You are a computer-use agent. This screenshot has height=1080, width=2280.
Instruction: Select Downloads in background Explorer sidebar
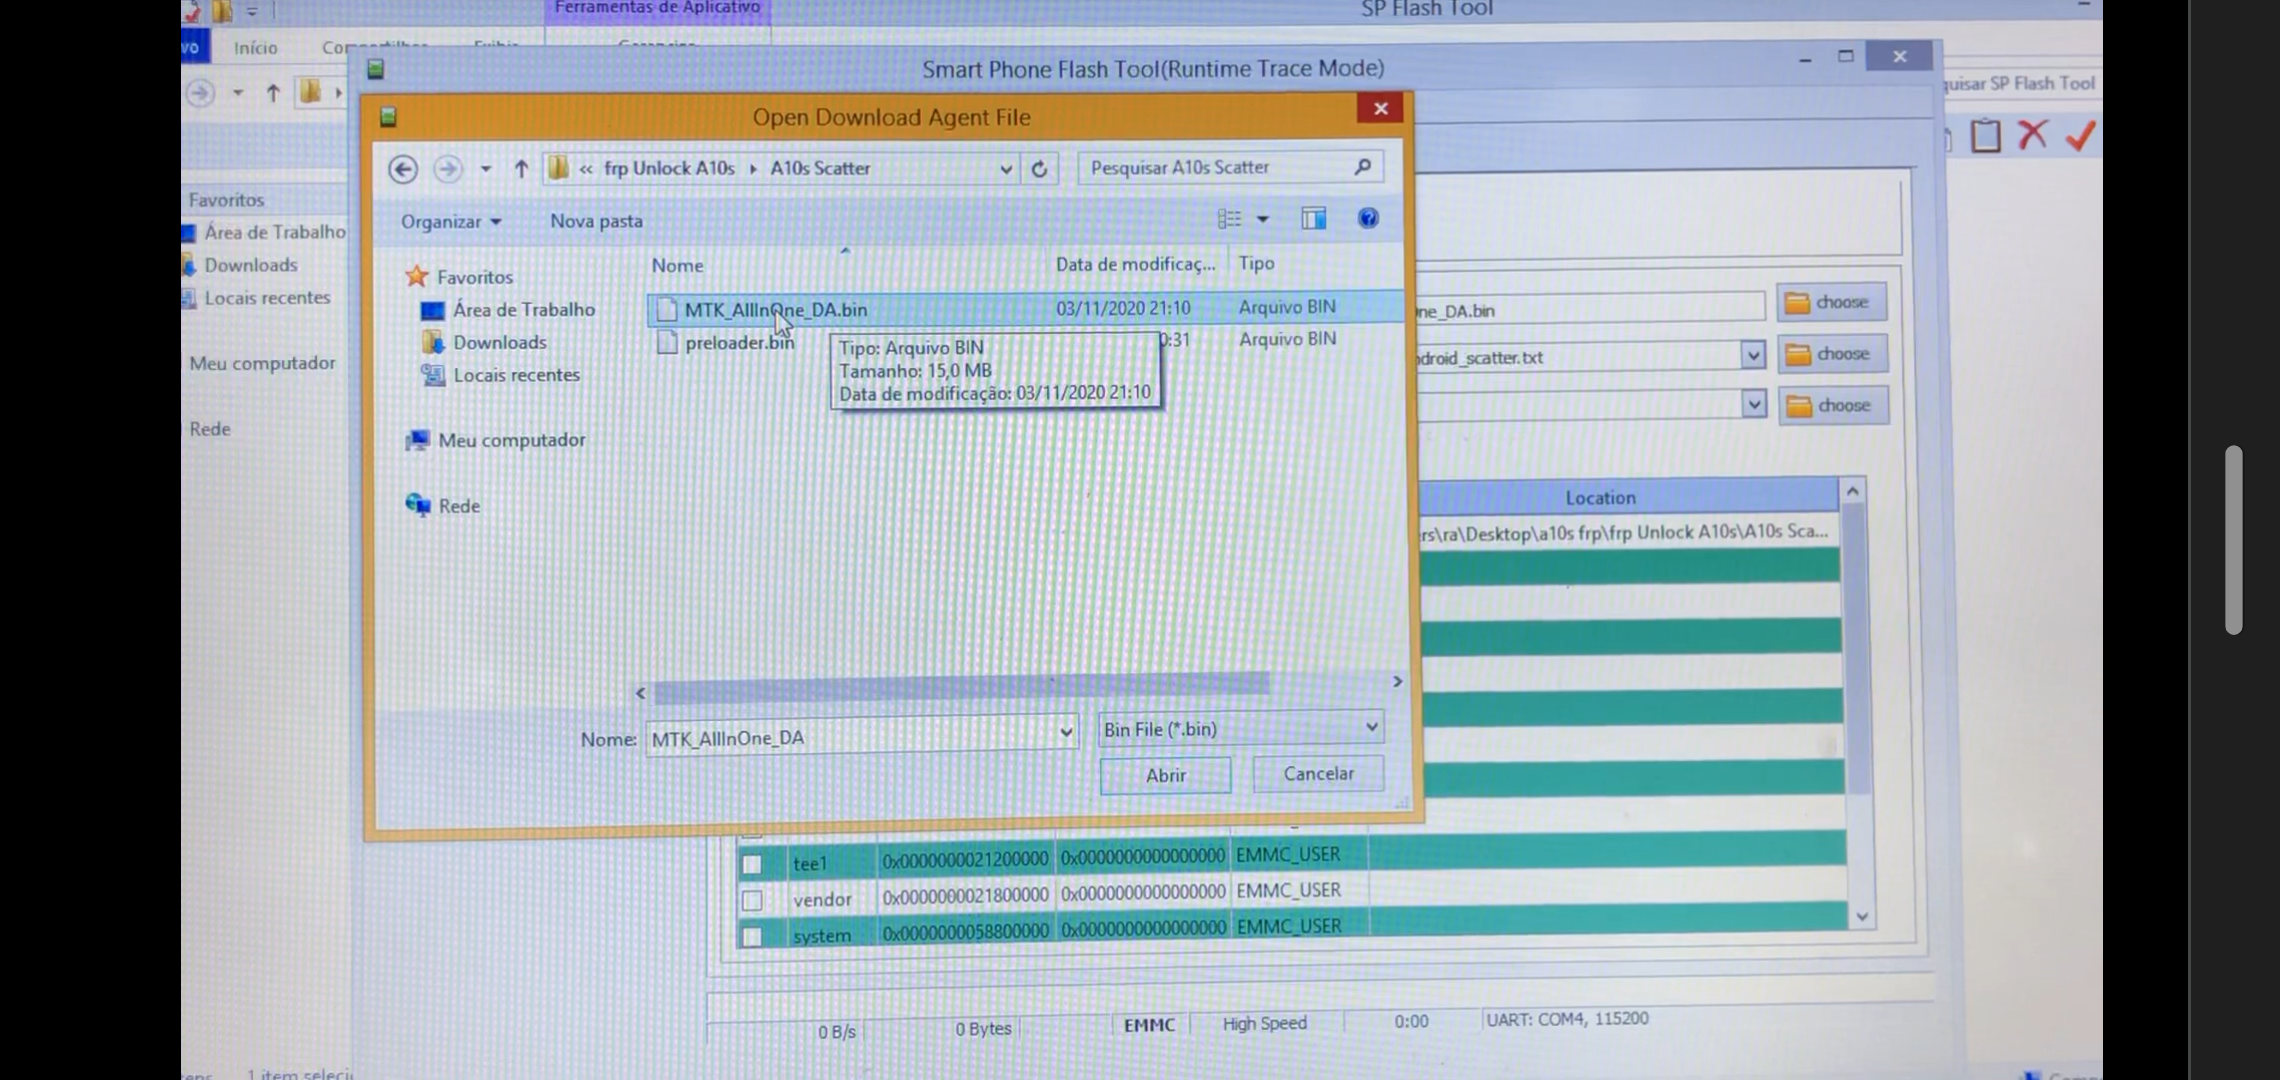pos(250,265)
